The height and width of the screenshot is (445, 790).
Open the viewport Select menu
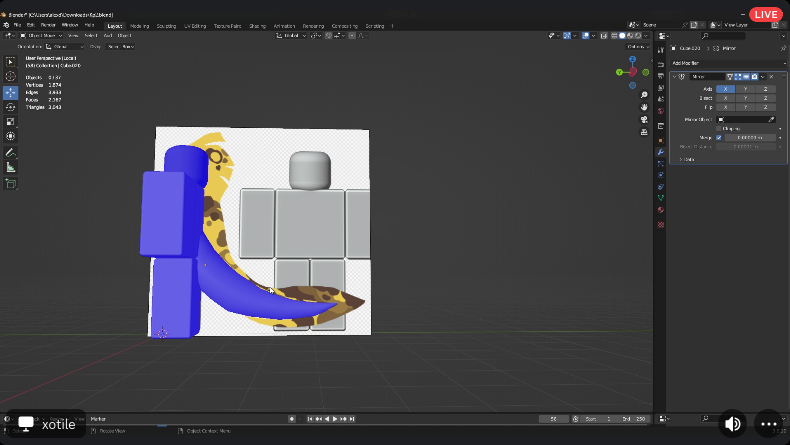click(91, 36)
